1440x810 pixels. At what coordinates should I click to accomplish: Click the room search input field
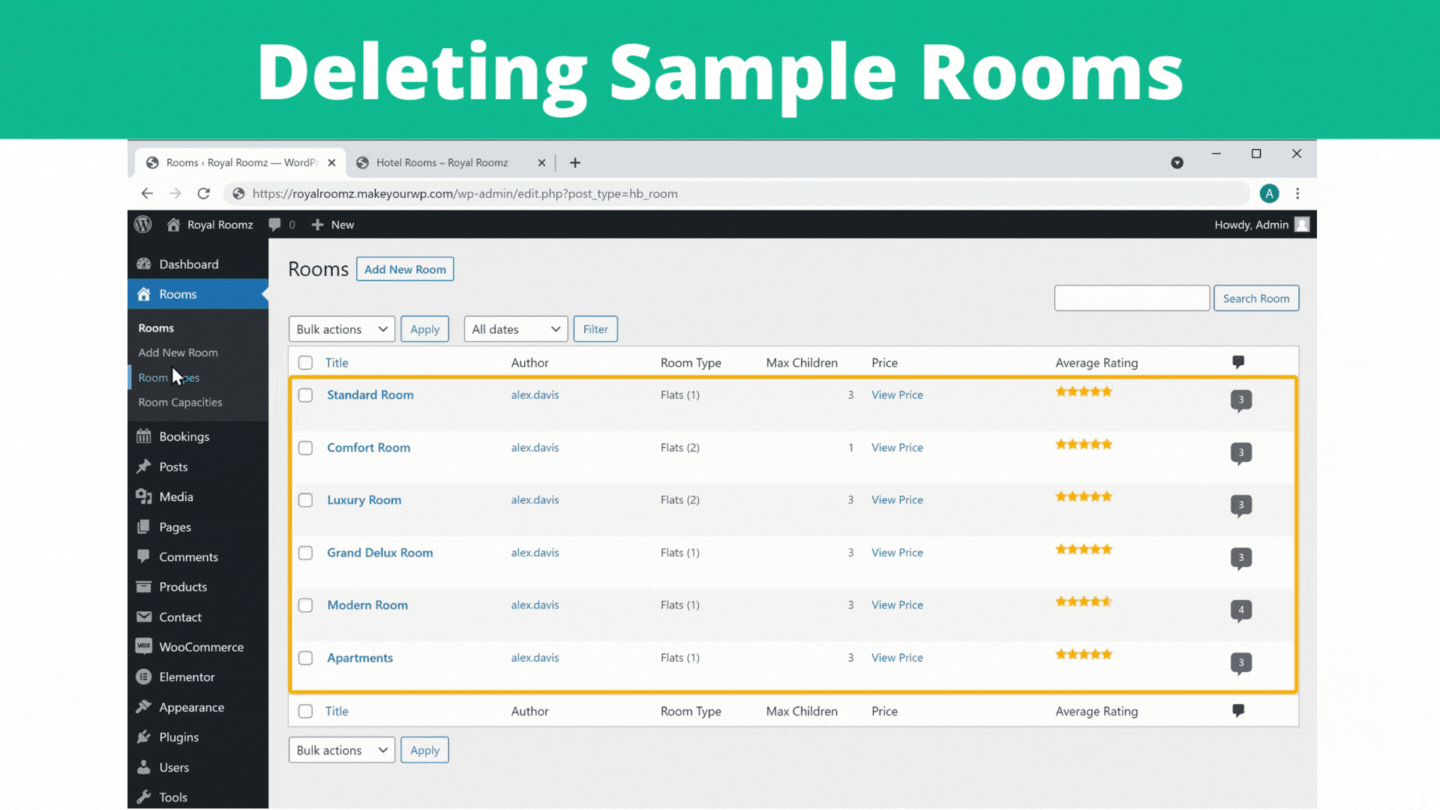[x=1132, y=298]
